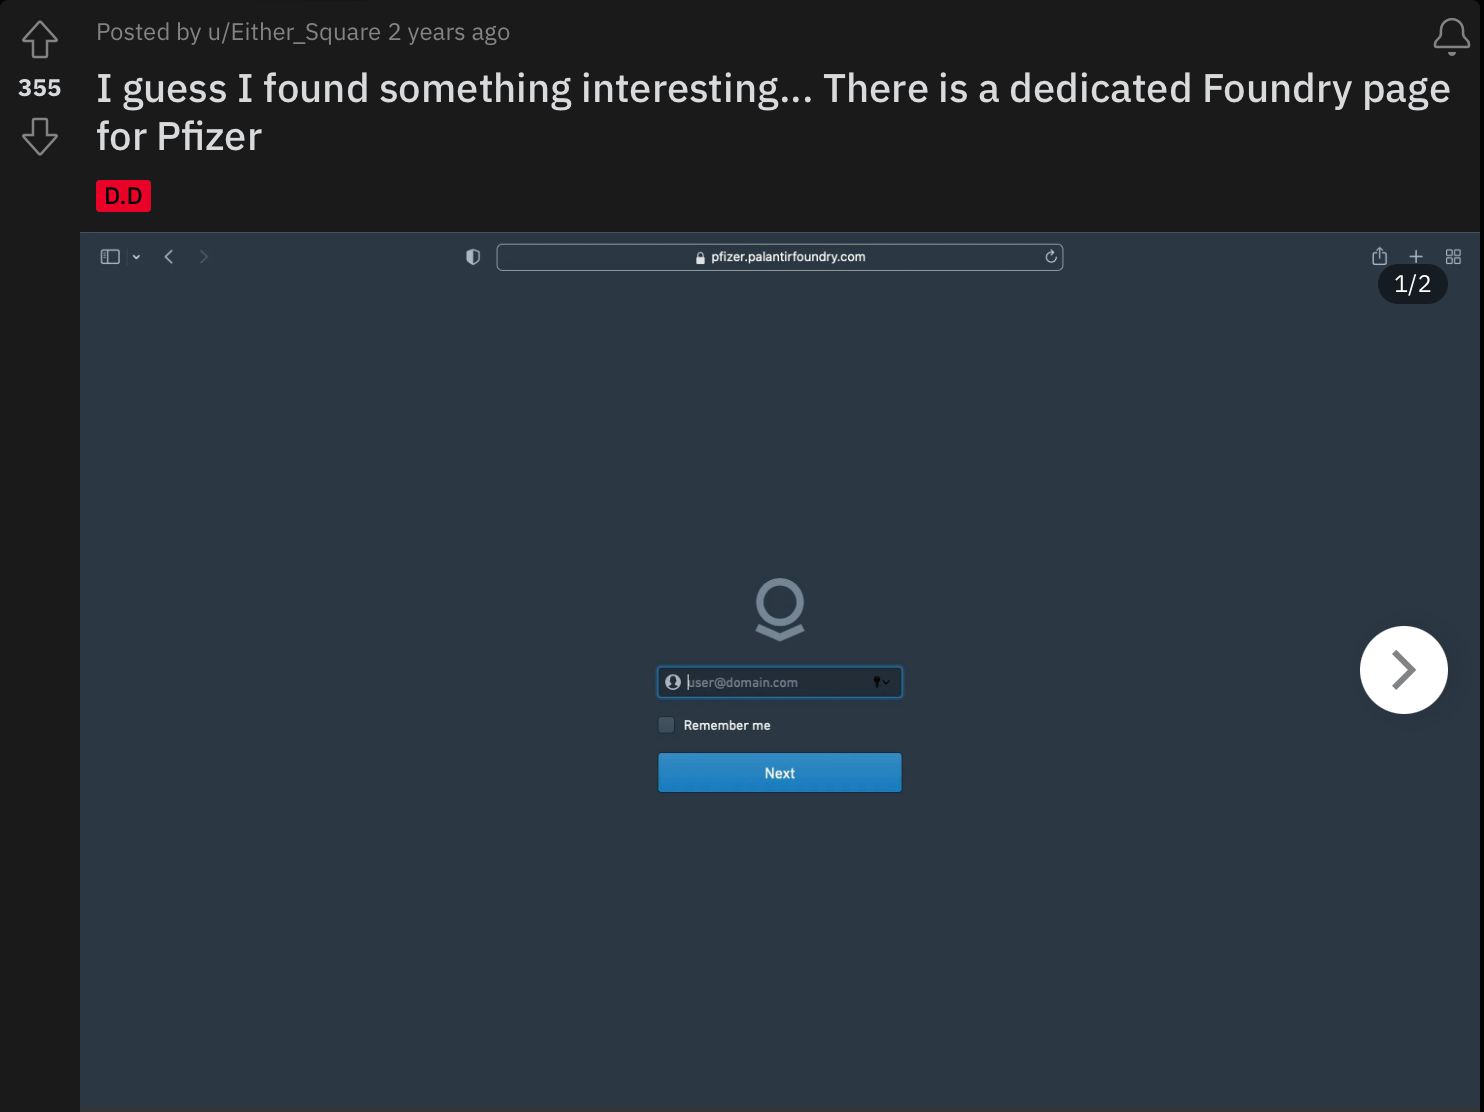1484x1112 pixels.
Task: Click the pfizer.palantirfoundry.com address bar
Action: click(780, 257)
